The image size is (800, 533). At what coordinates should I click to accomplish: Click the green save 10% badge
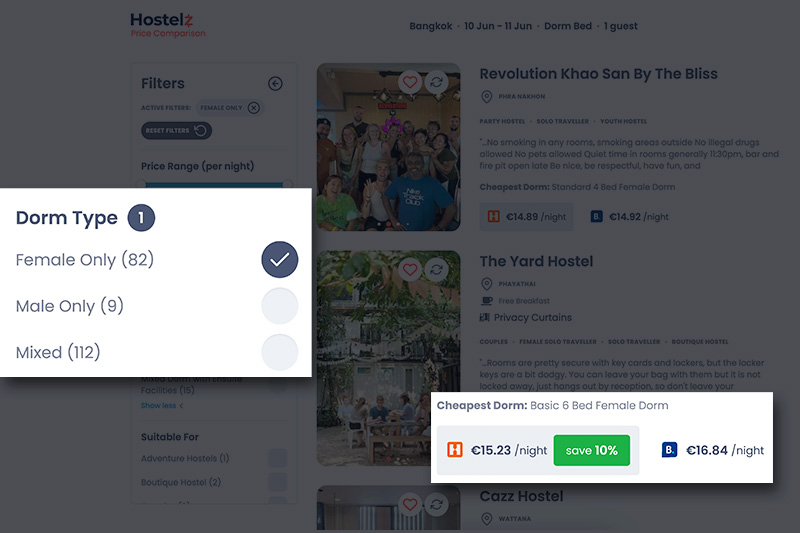click(x=592, y=450)
